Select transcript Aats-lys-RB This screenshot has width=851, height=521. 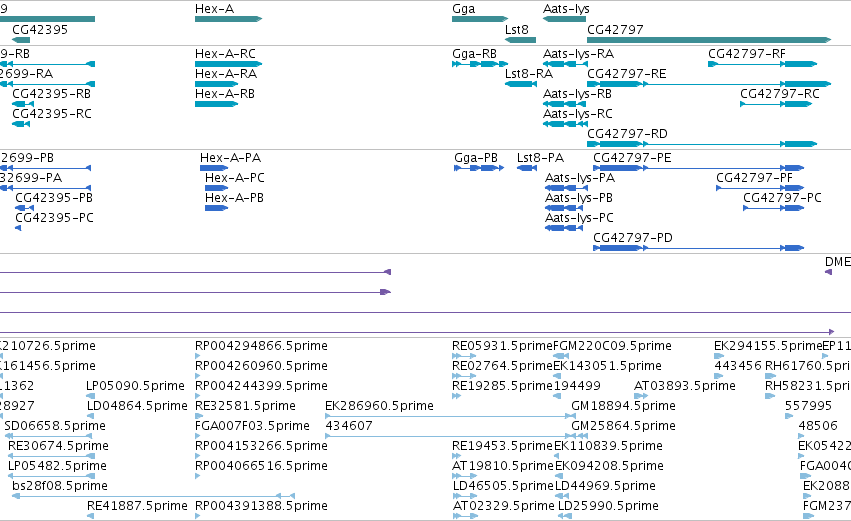[564, 104]
